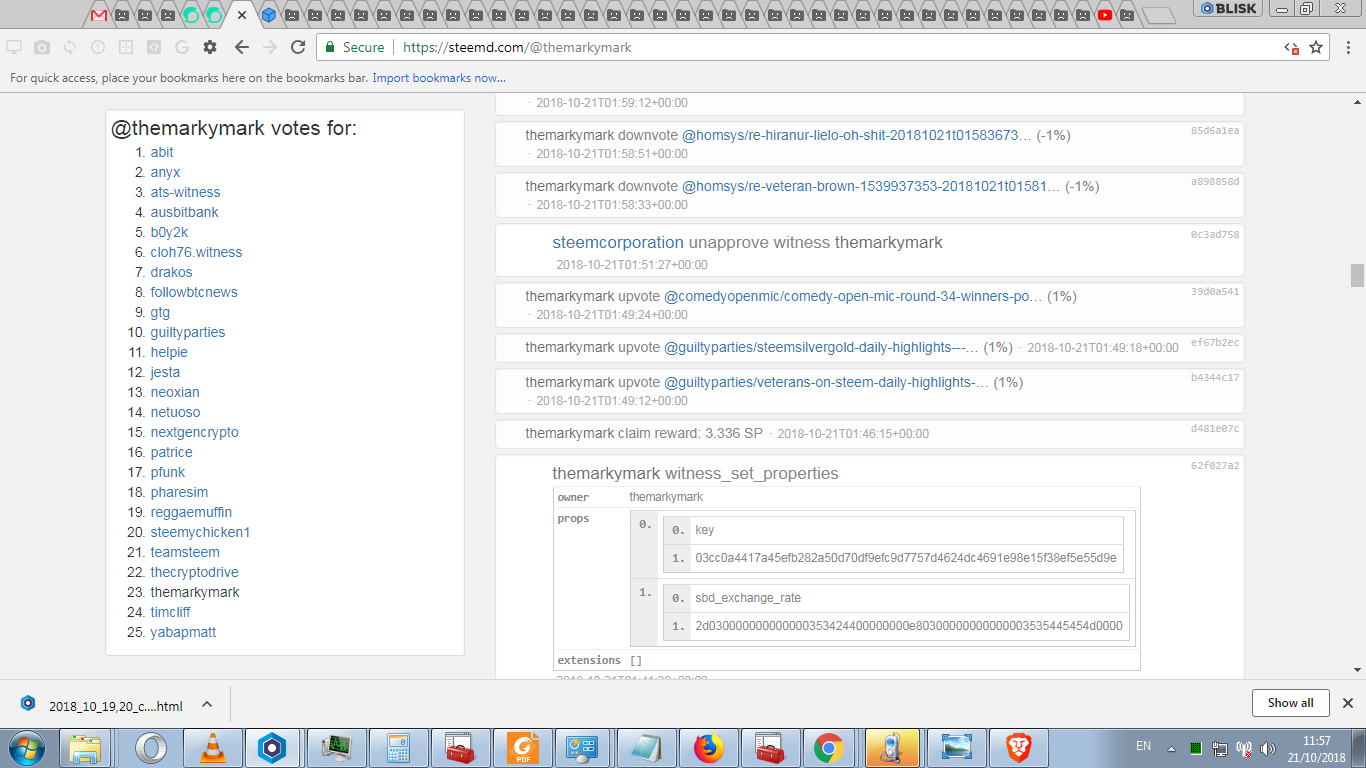Open guiltyparties in the votes list

pos(188,332)
